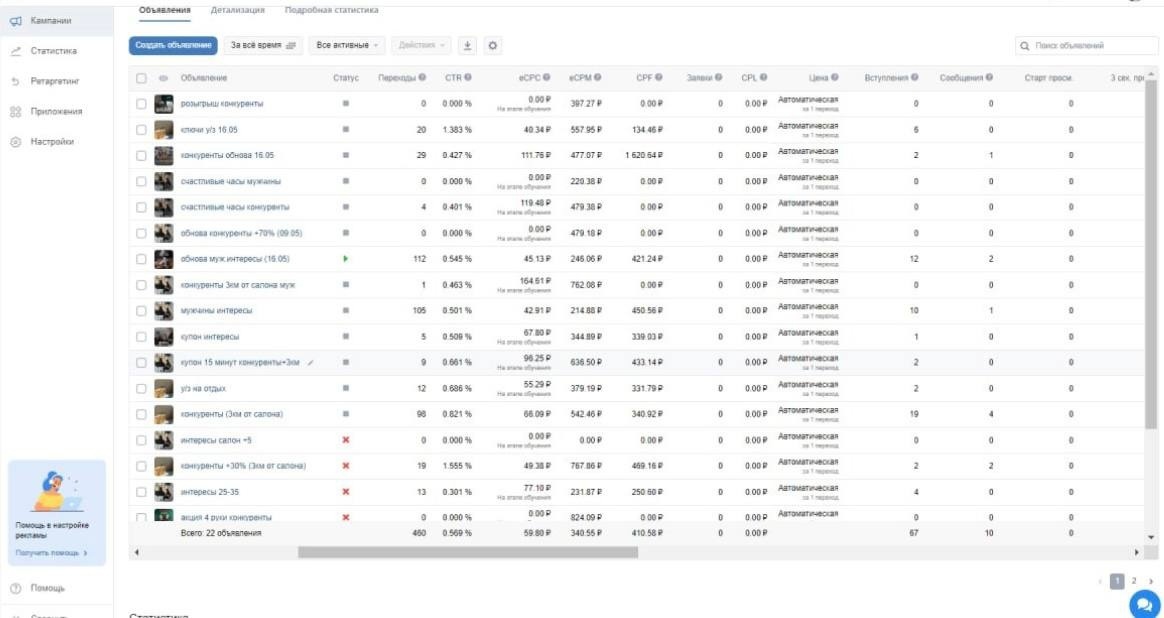Go to next page arrow in pagination
This screenshot has height=618, width=1164.
pyautogui.click(x=1151, y=581)
